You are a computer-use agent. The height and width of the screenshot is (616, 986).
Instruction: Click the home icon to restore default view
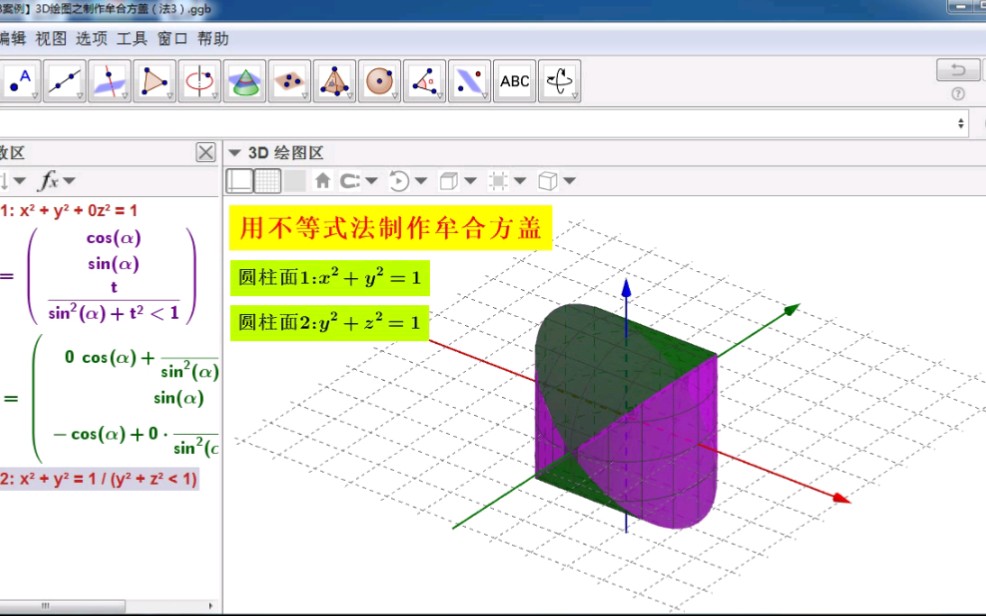coord(323,181)
